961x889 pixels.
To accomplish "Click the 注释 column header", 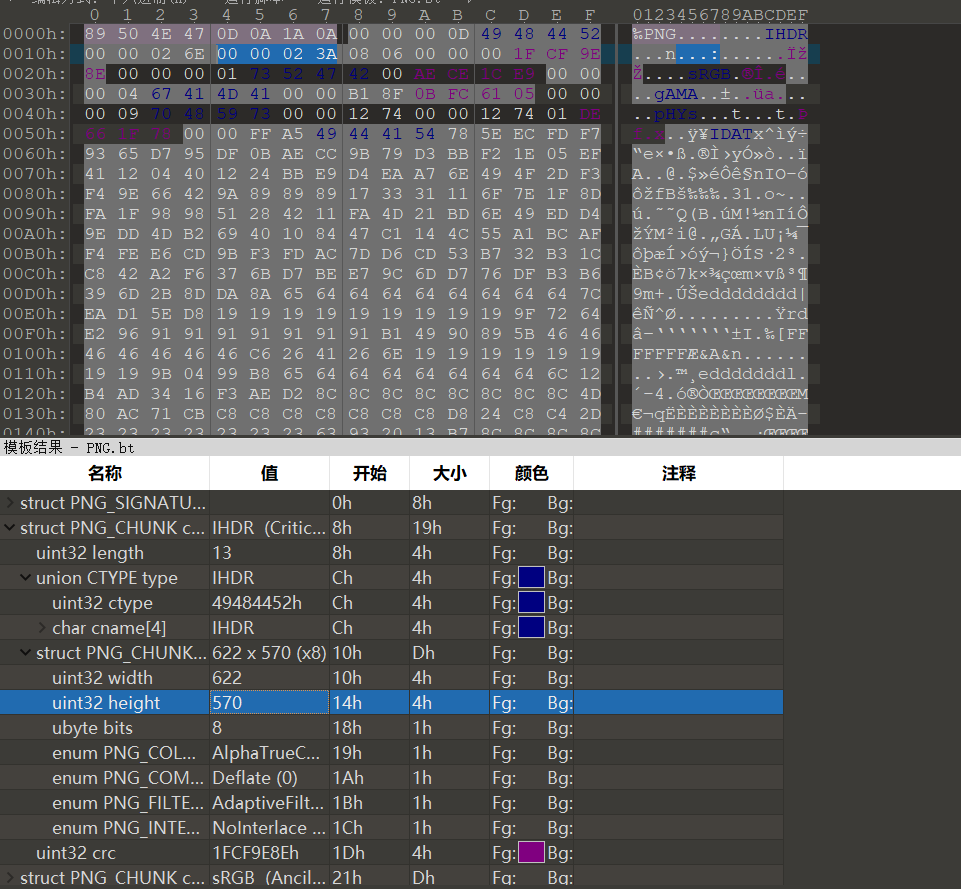I will [678, 473].
